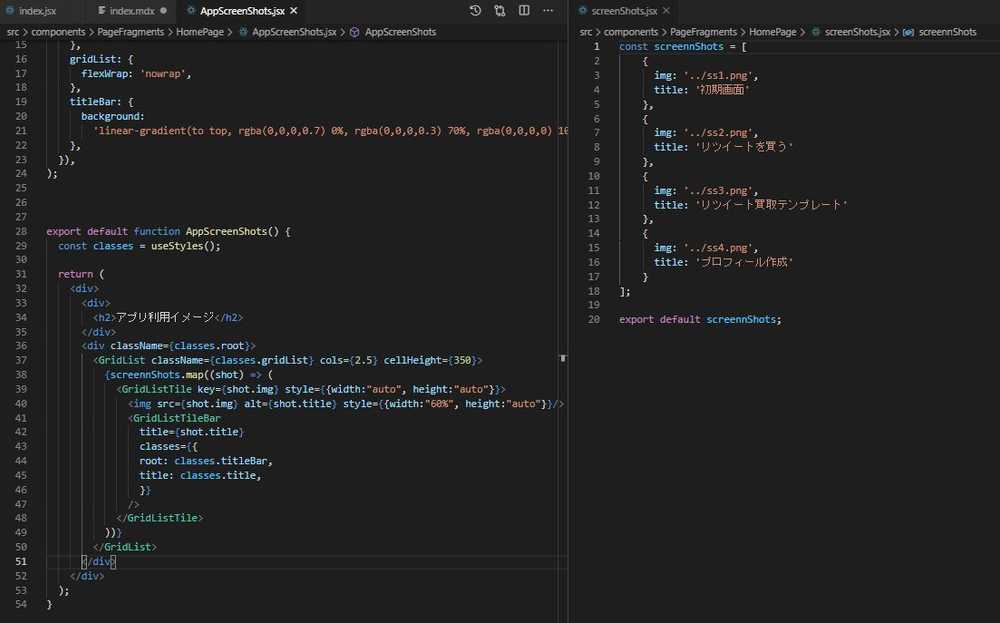Click the Split Editor Right icon

click(x=524, y=11)
